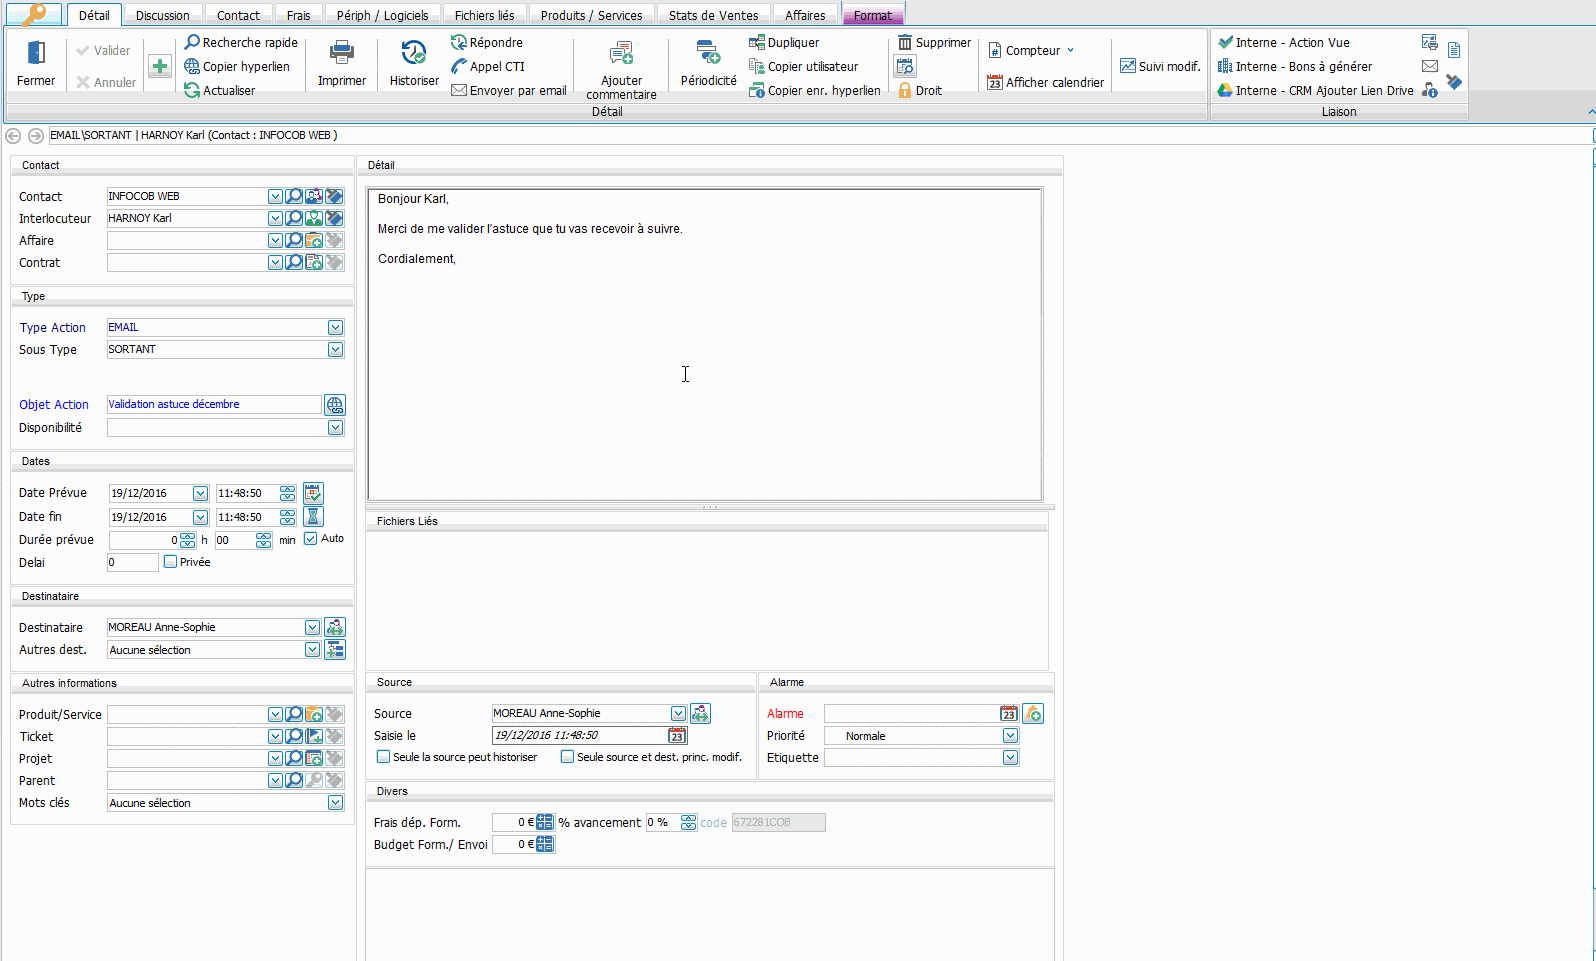Click the Fermer door icon
Image resolution: width=1596 pixels, height=961 pixels.
tap(36, 53)
